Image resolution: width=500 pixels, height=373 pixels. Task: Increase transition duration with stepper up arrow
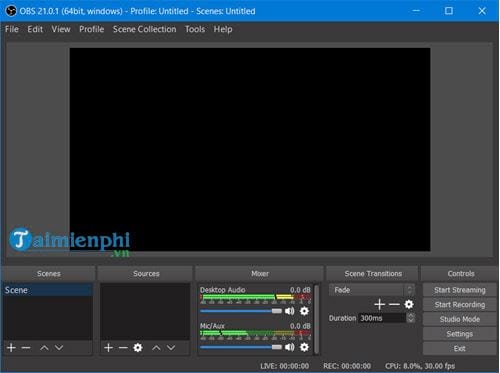[x=411, y=315]
